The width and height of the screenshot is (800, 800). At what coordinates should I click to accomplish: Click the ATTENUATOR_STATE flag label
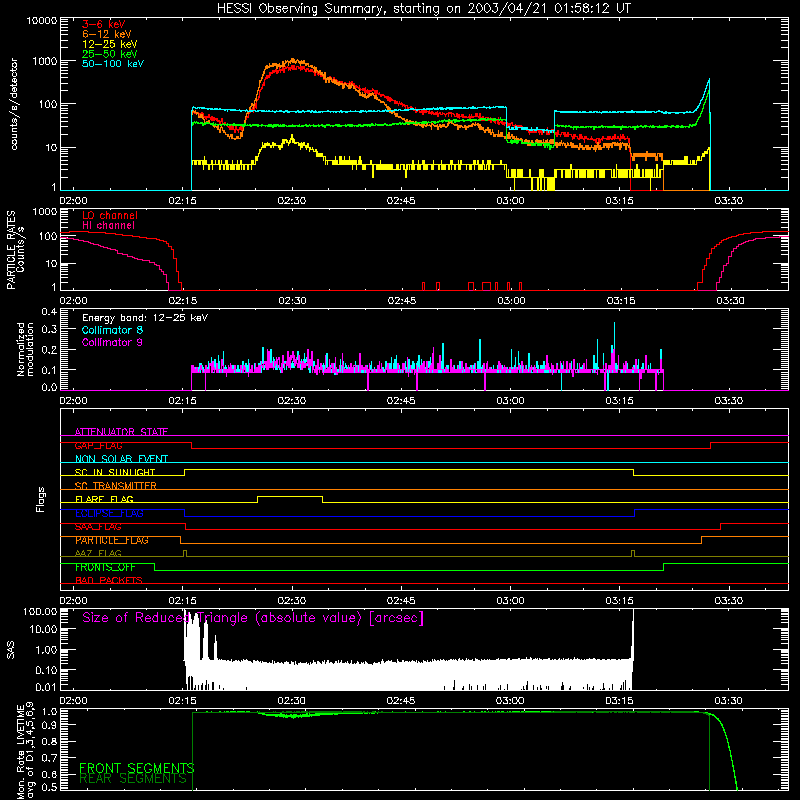click(121, 432)
